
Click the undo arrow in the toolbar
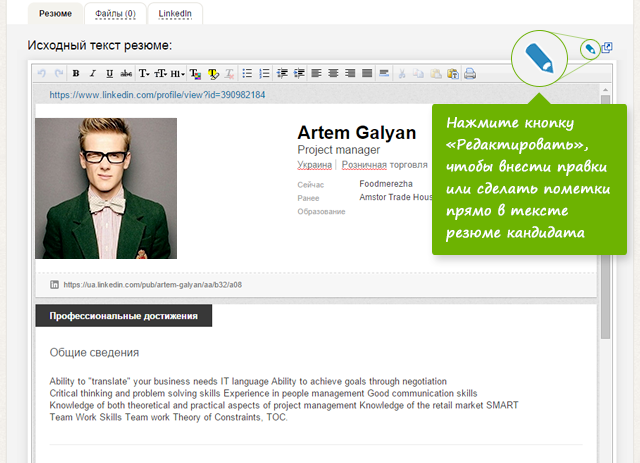41,73
